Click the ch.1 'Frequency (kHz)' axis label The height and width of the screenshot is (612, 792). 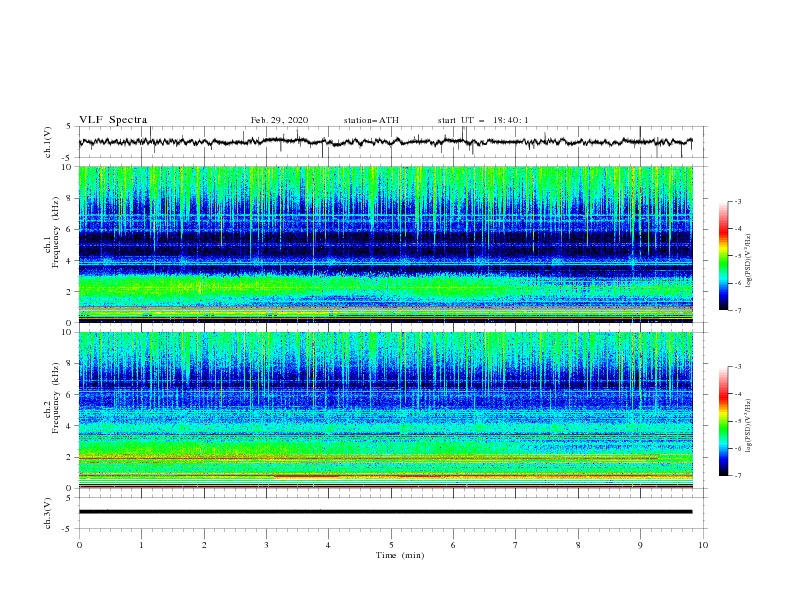(57, 230)
